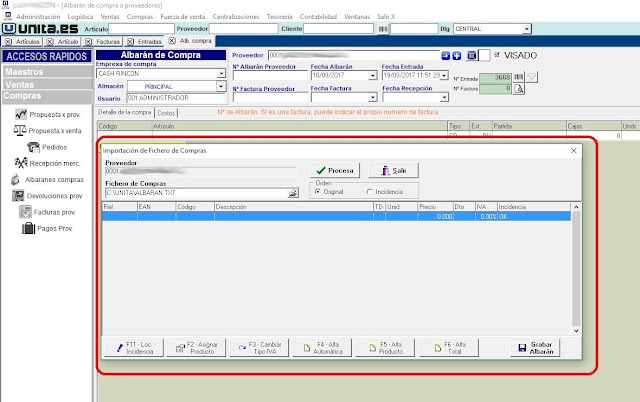Click the Procesa button
The image size is (640, 402).
click(x=335, y=171)
